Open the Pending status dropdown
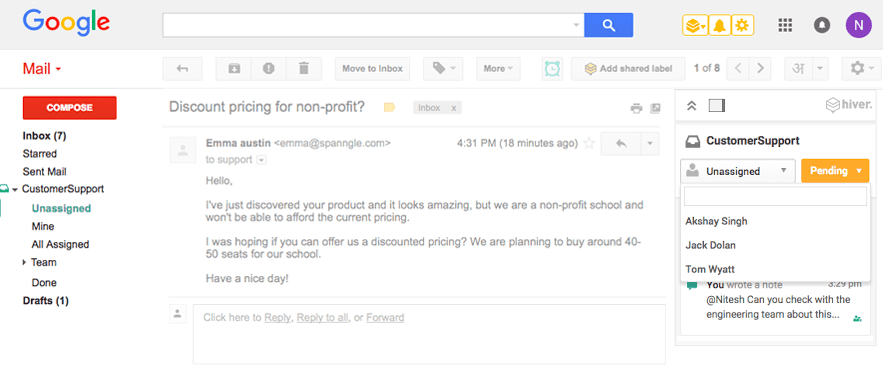 pyautogui.click(x=835, y=171)
